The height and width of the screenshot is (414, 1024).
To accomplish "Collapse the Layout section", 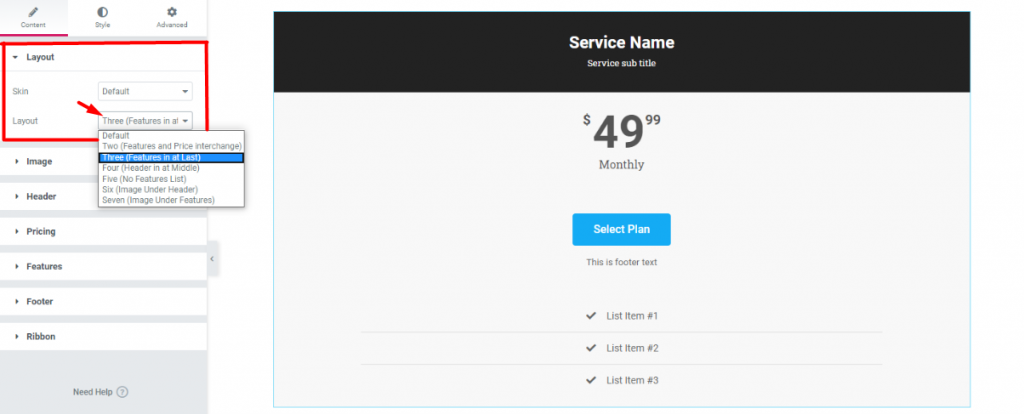I will click(40, 57).
